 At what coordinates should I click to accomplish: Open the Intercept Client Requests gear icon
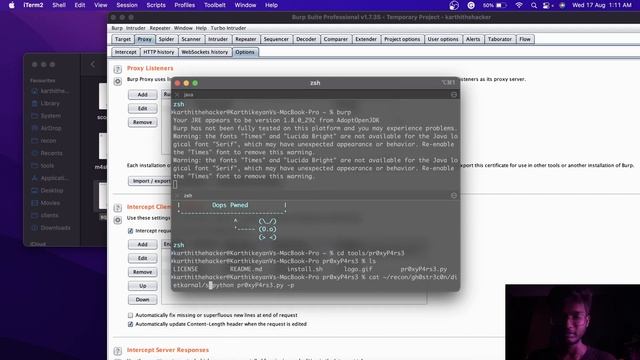coord(118,220)
